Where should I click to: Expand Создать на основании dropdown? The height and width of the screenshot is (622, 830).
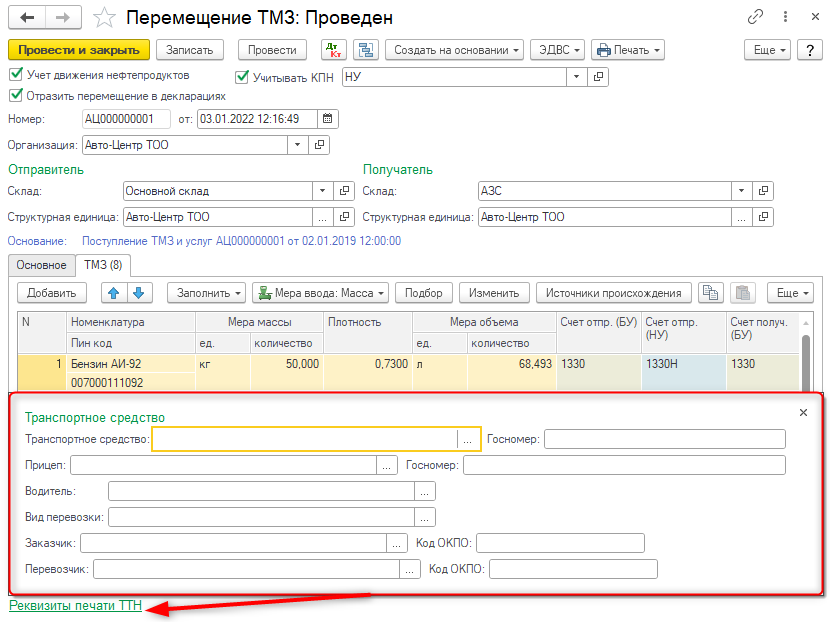(x=456, y=50)
